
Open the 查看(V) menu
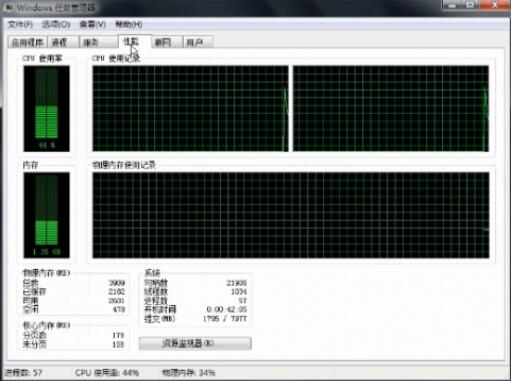92,24
